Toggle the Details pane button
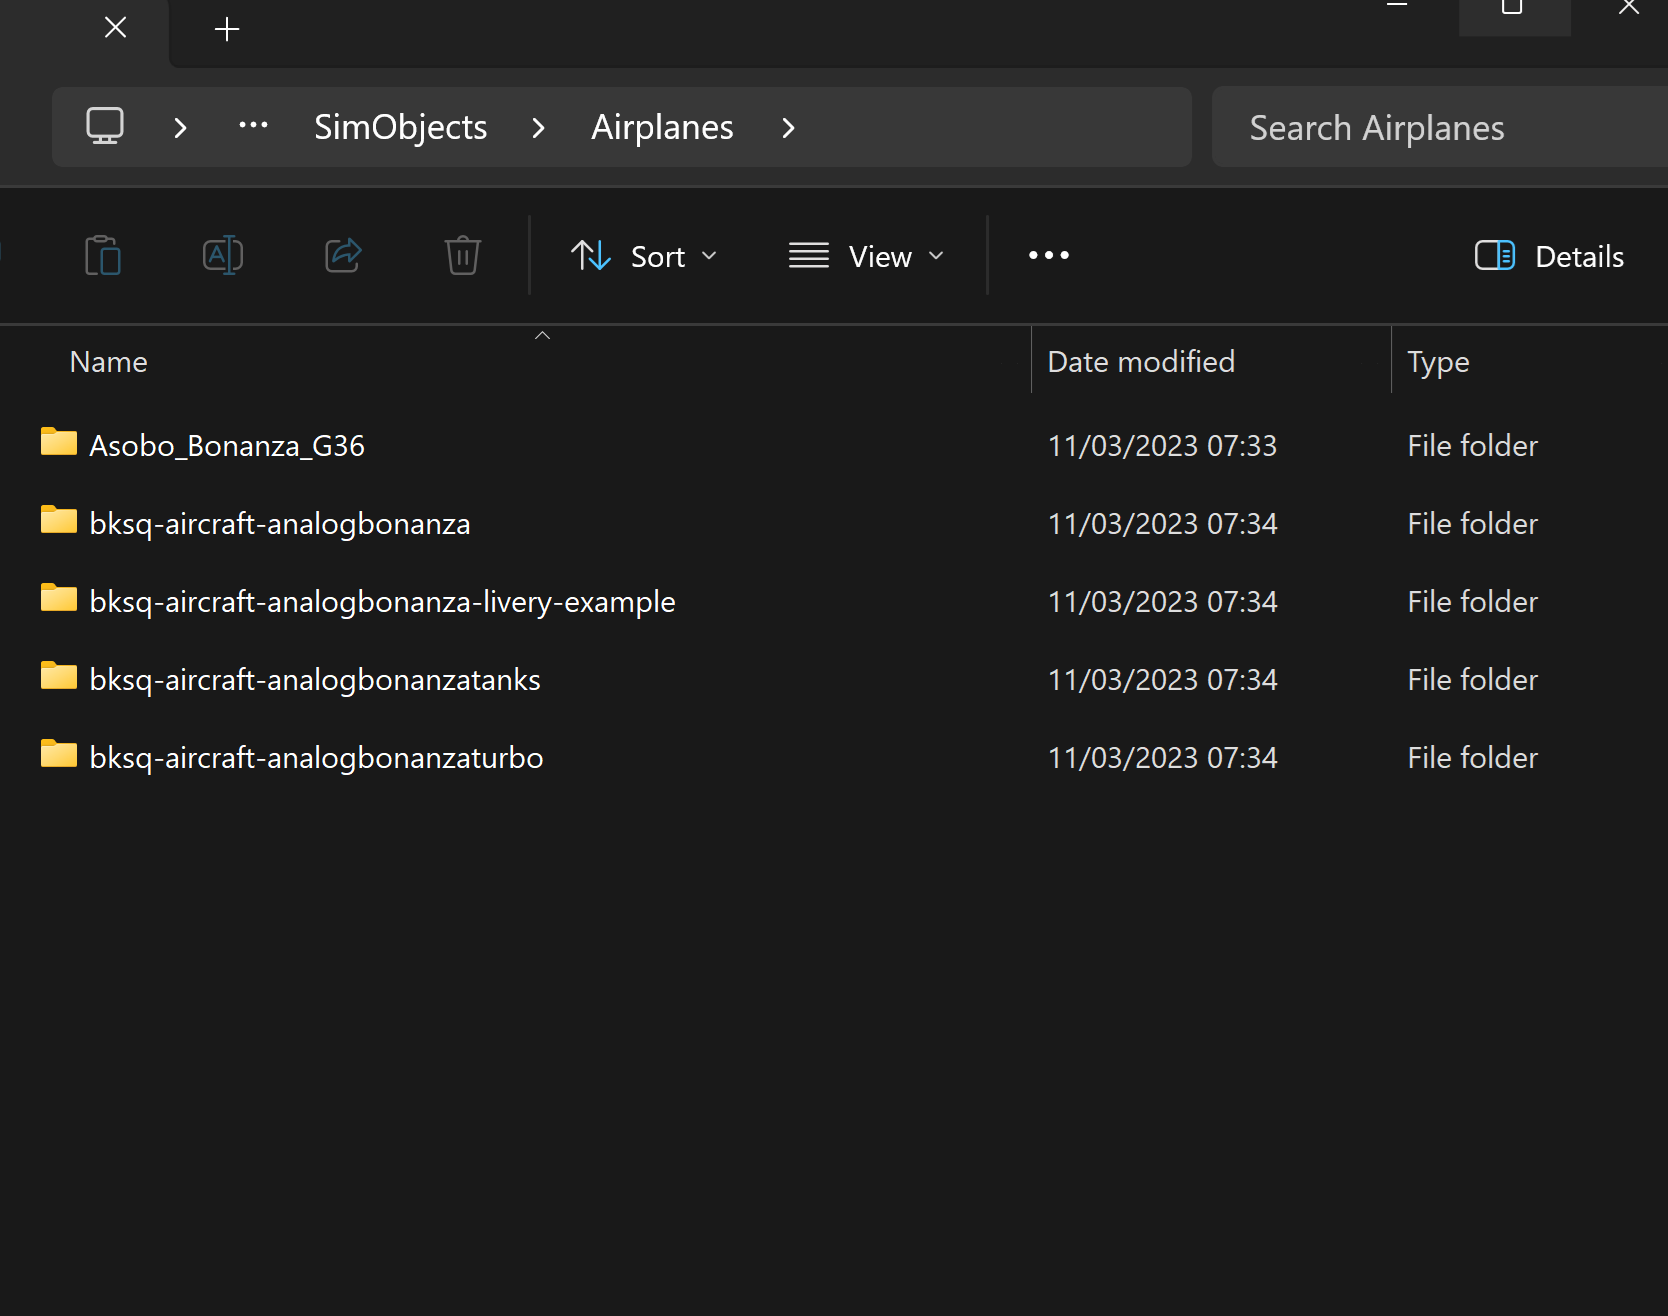The width and height of the screenshot is (1668, 1316). pyautogui.click(x=1549, y=256)
